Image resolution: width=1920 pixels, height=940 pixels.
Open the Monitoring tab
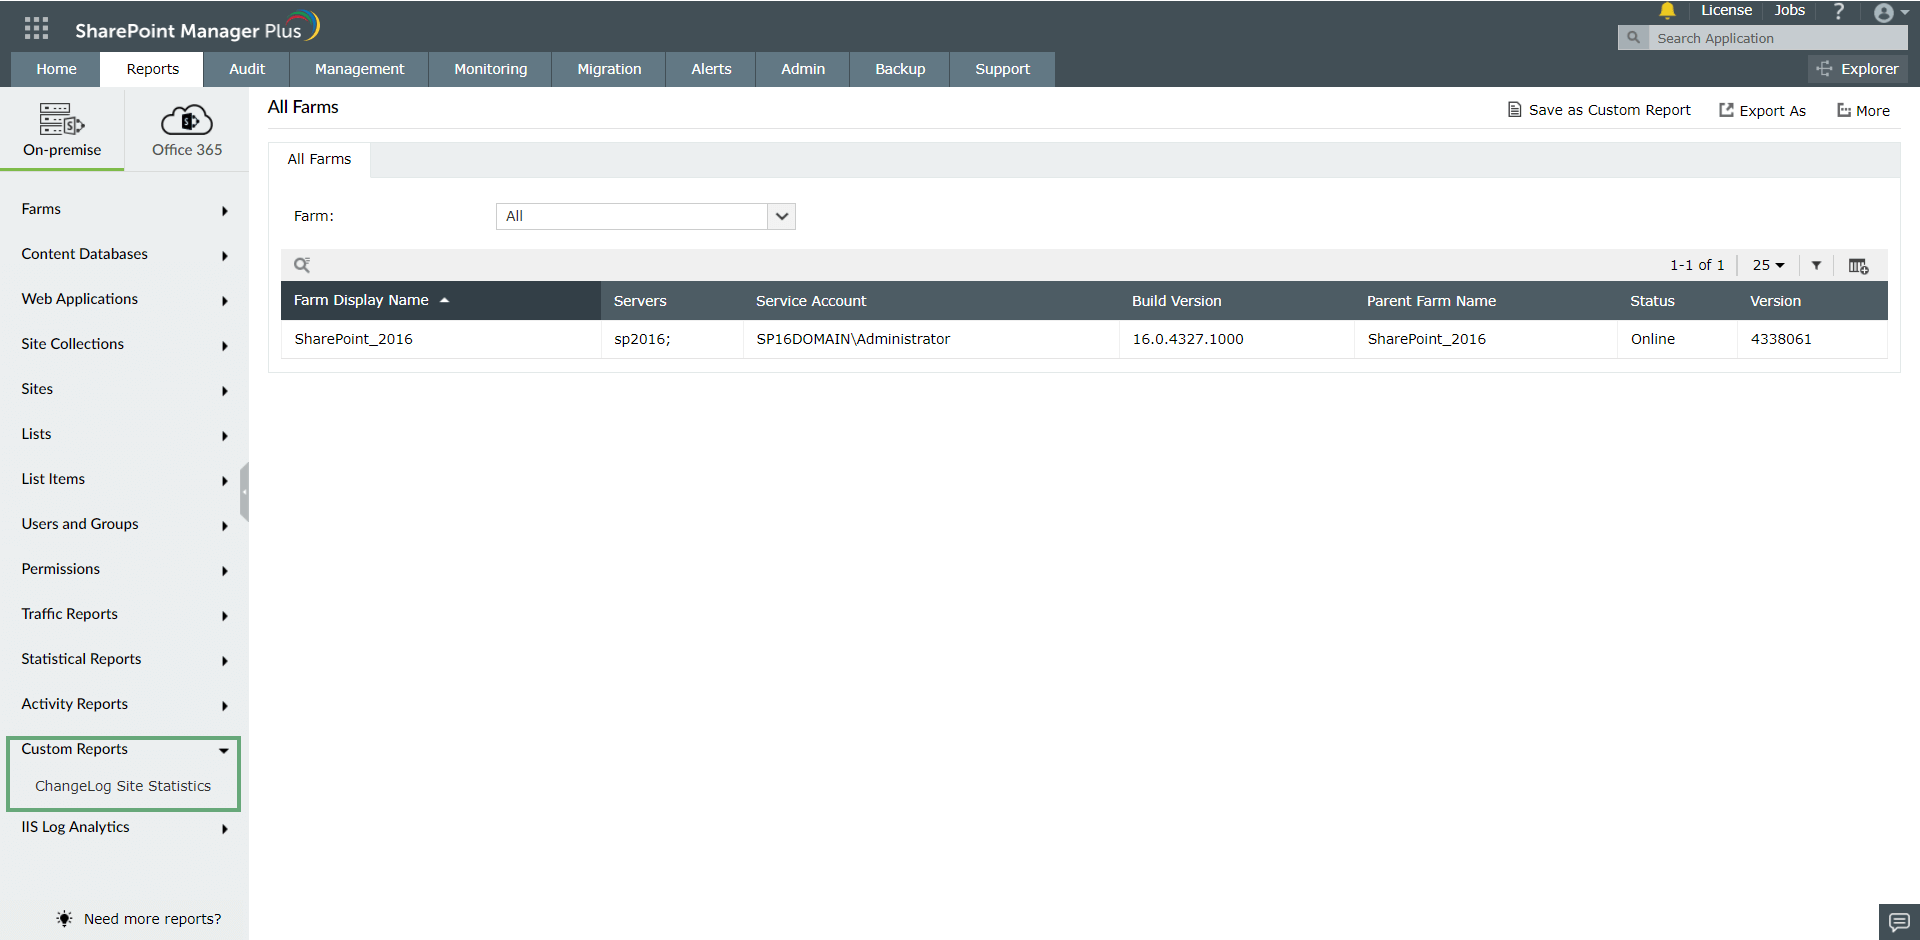490,69
